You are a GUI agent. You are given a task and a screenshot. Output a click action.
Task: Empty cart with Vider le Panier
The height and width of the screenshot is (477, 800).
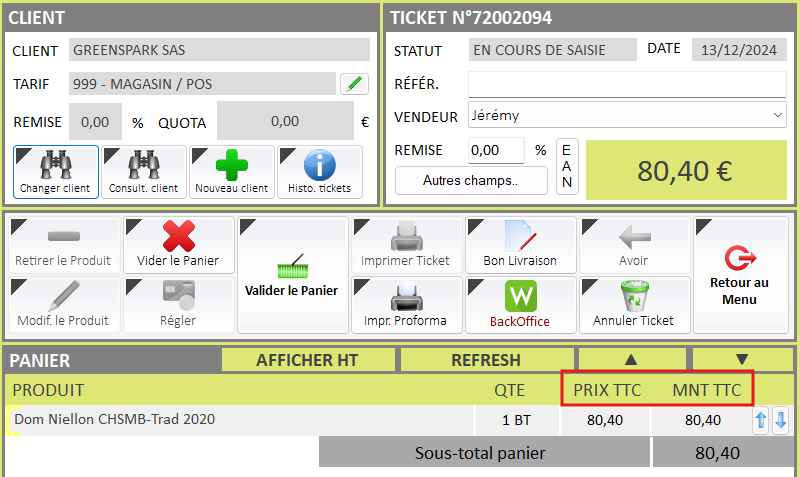[x=178, y=237]
